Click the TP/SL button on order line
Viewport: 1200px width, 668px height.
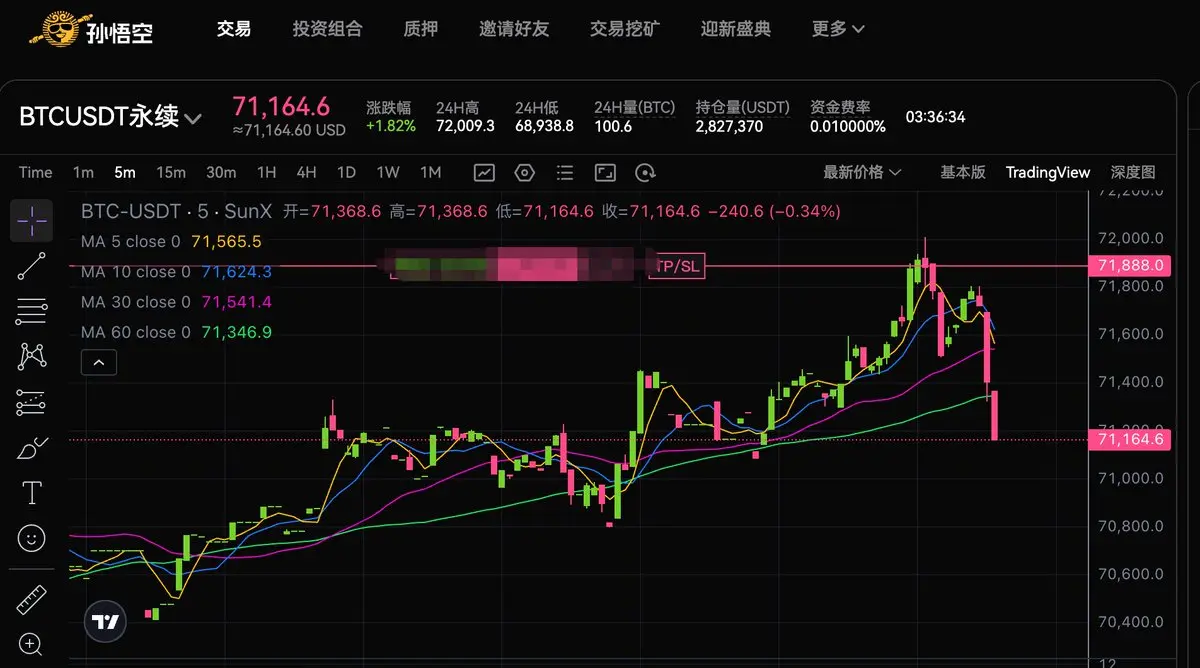click(677, 266)
